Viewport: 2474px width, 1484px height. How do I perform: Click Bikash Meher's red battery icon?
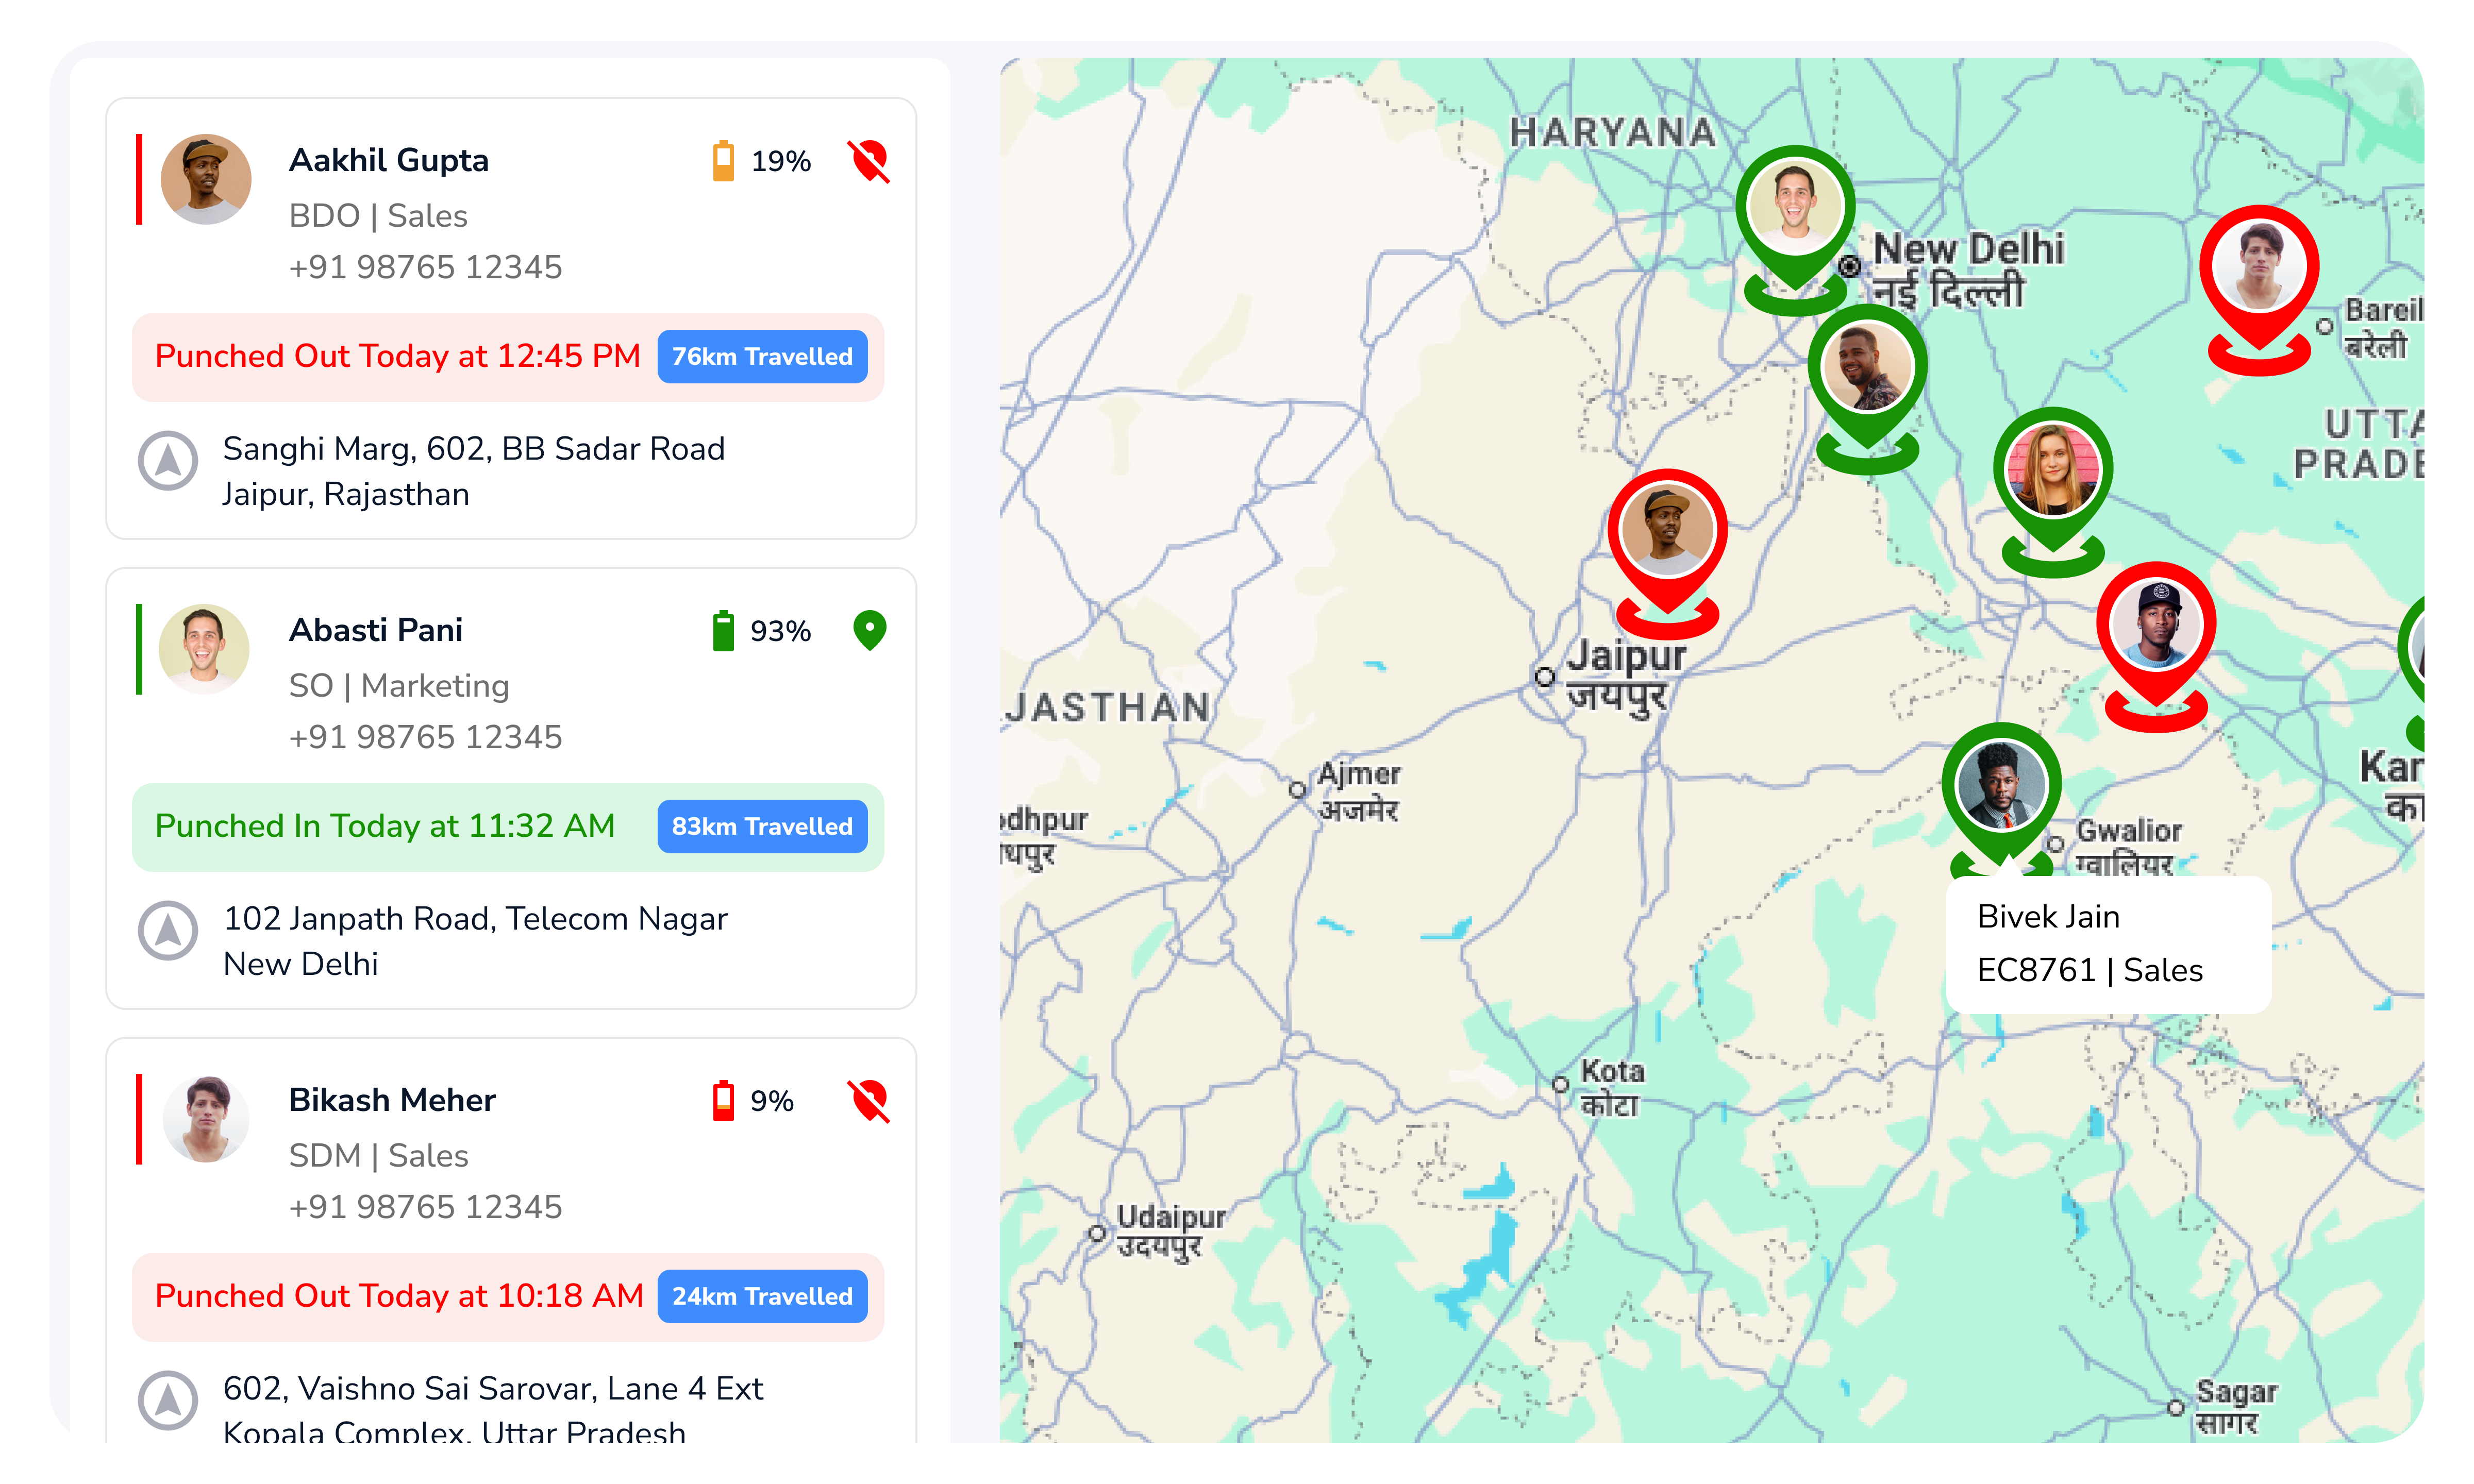(x=723, y=1100)
